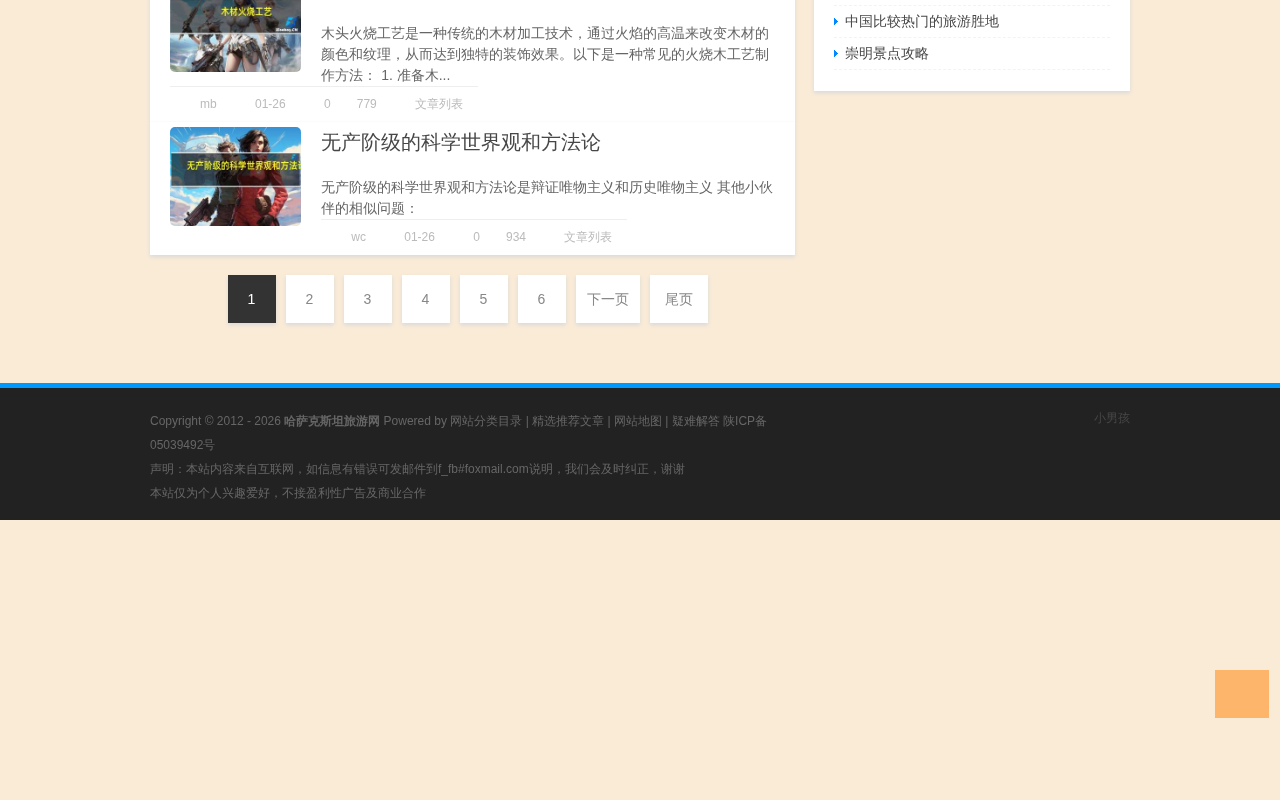The image size is (1280, 800).
Task: Open sidebar link 中国比较热门的旅游胜地
Action: click(921, 21)
